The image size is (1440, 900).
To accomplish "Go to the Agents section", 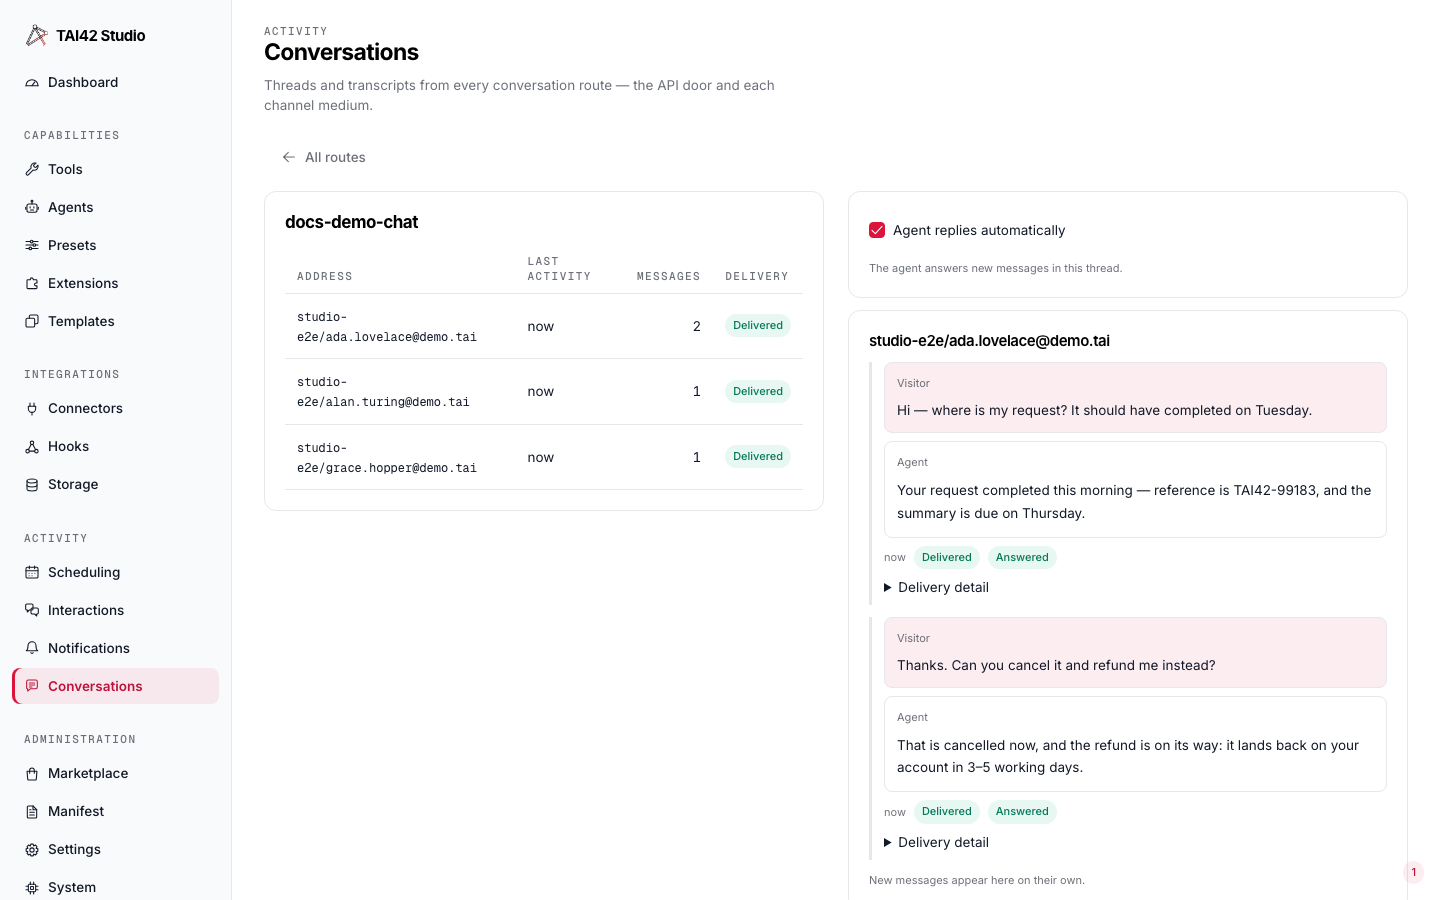I will 115,208.
